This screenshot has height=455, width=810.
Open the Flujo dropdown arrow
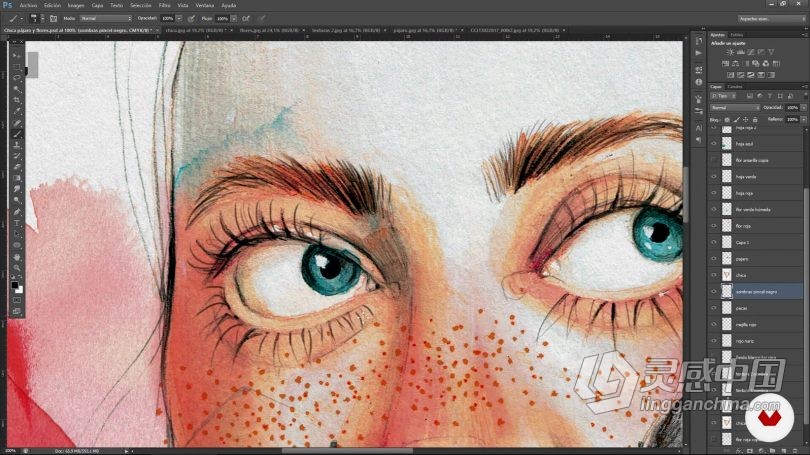point(233,19)
